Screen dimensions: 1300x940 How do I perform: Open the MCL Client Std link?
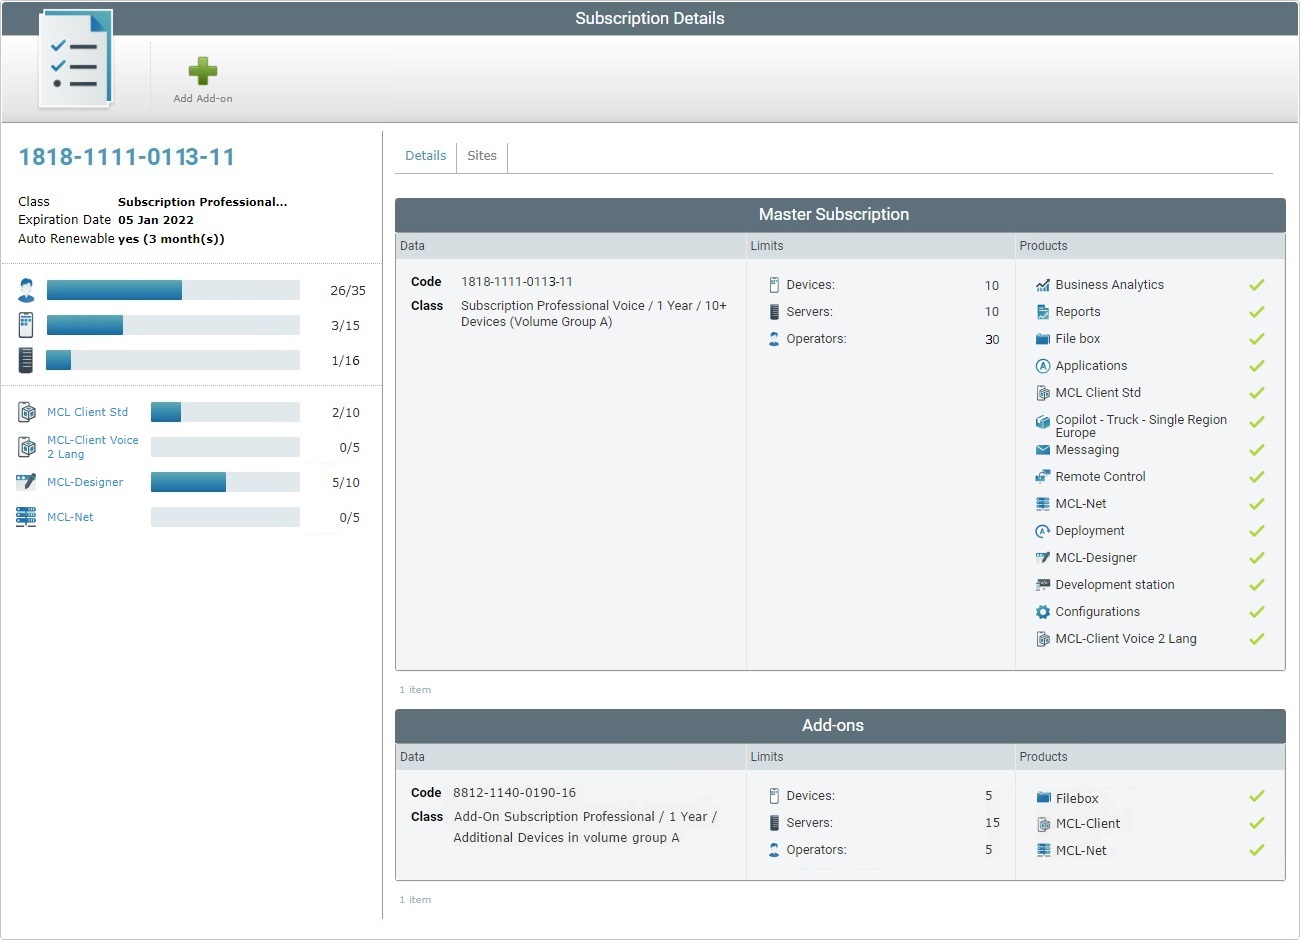coord(87,412)
